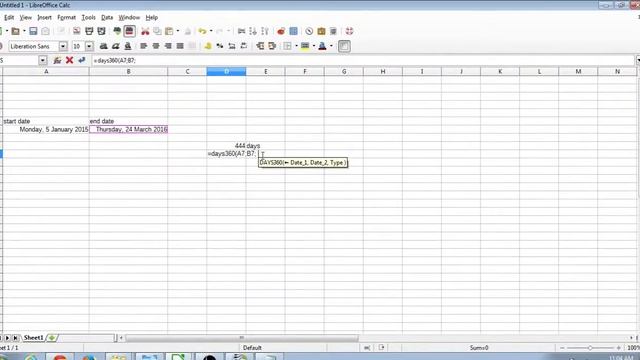Add new sheet with plus button
The width and height of the screenshot is (640, 360).
52,338
